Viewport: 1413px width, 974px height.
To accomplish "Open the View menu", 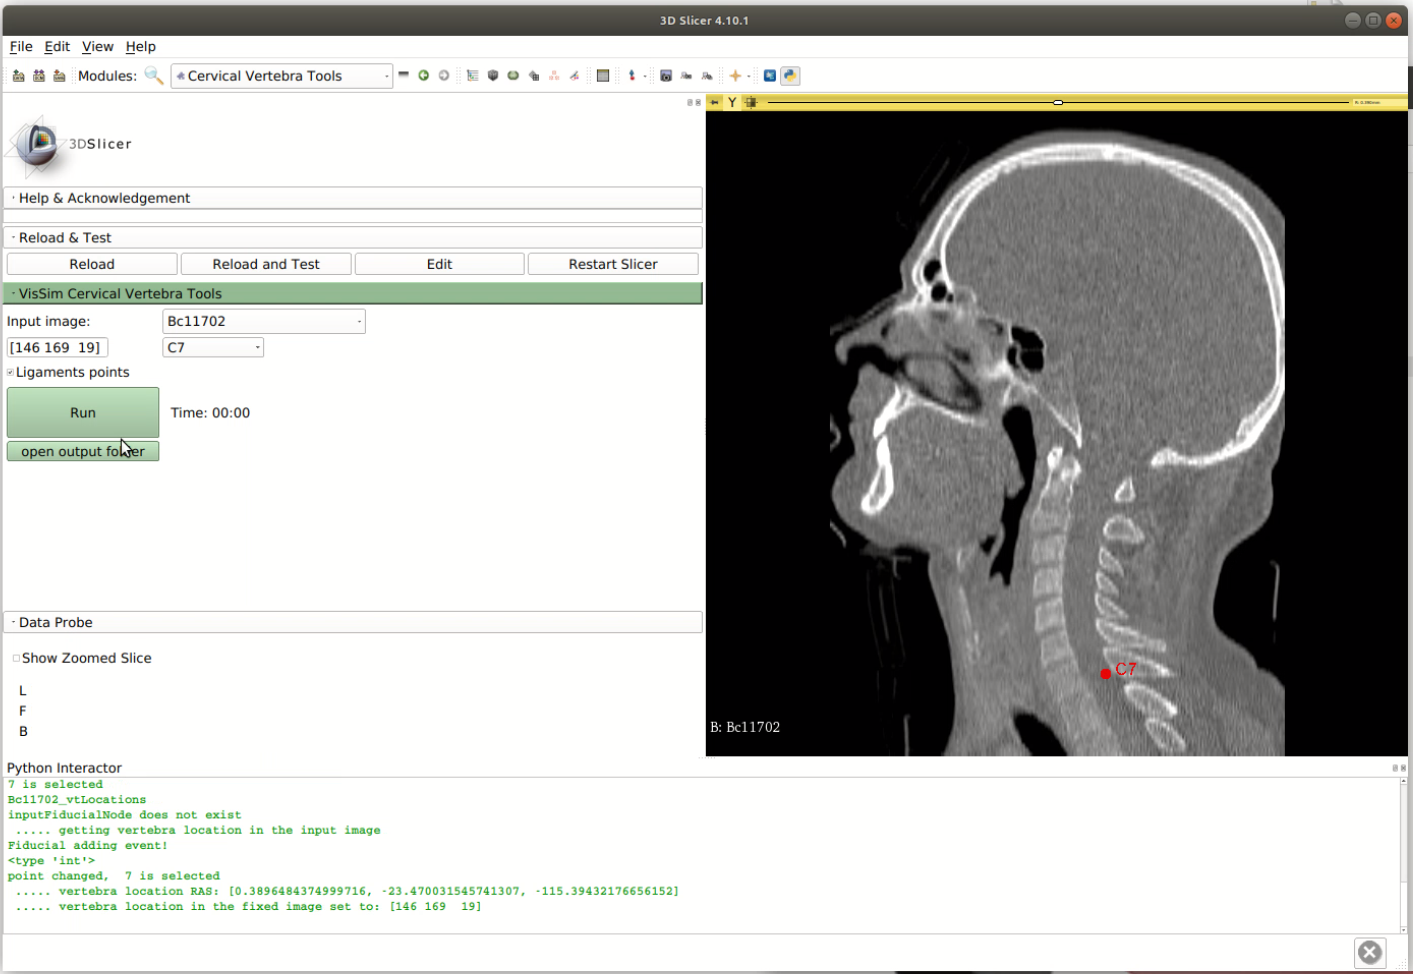I will 97,46.
